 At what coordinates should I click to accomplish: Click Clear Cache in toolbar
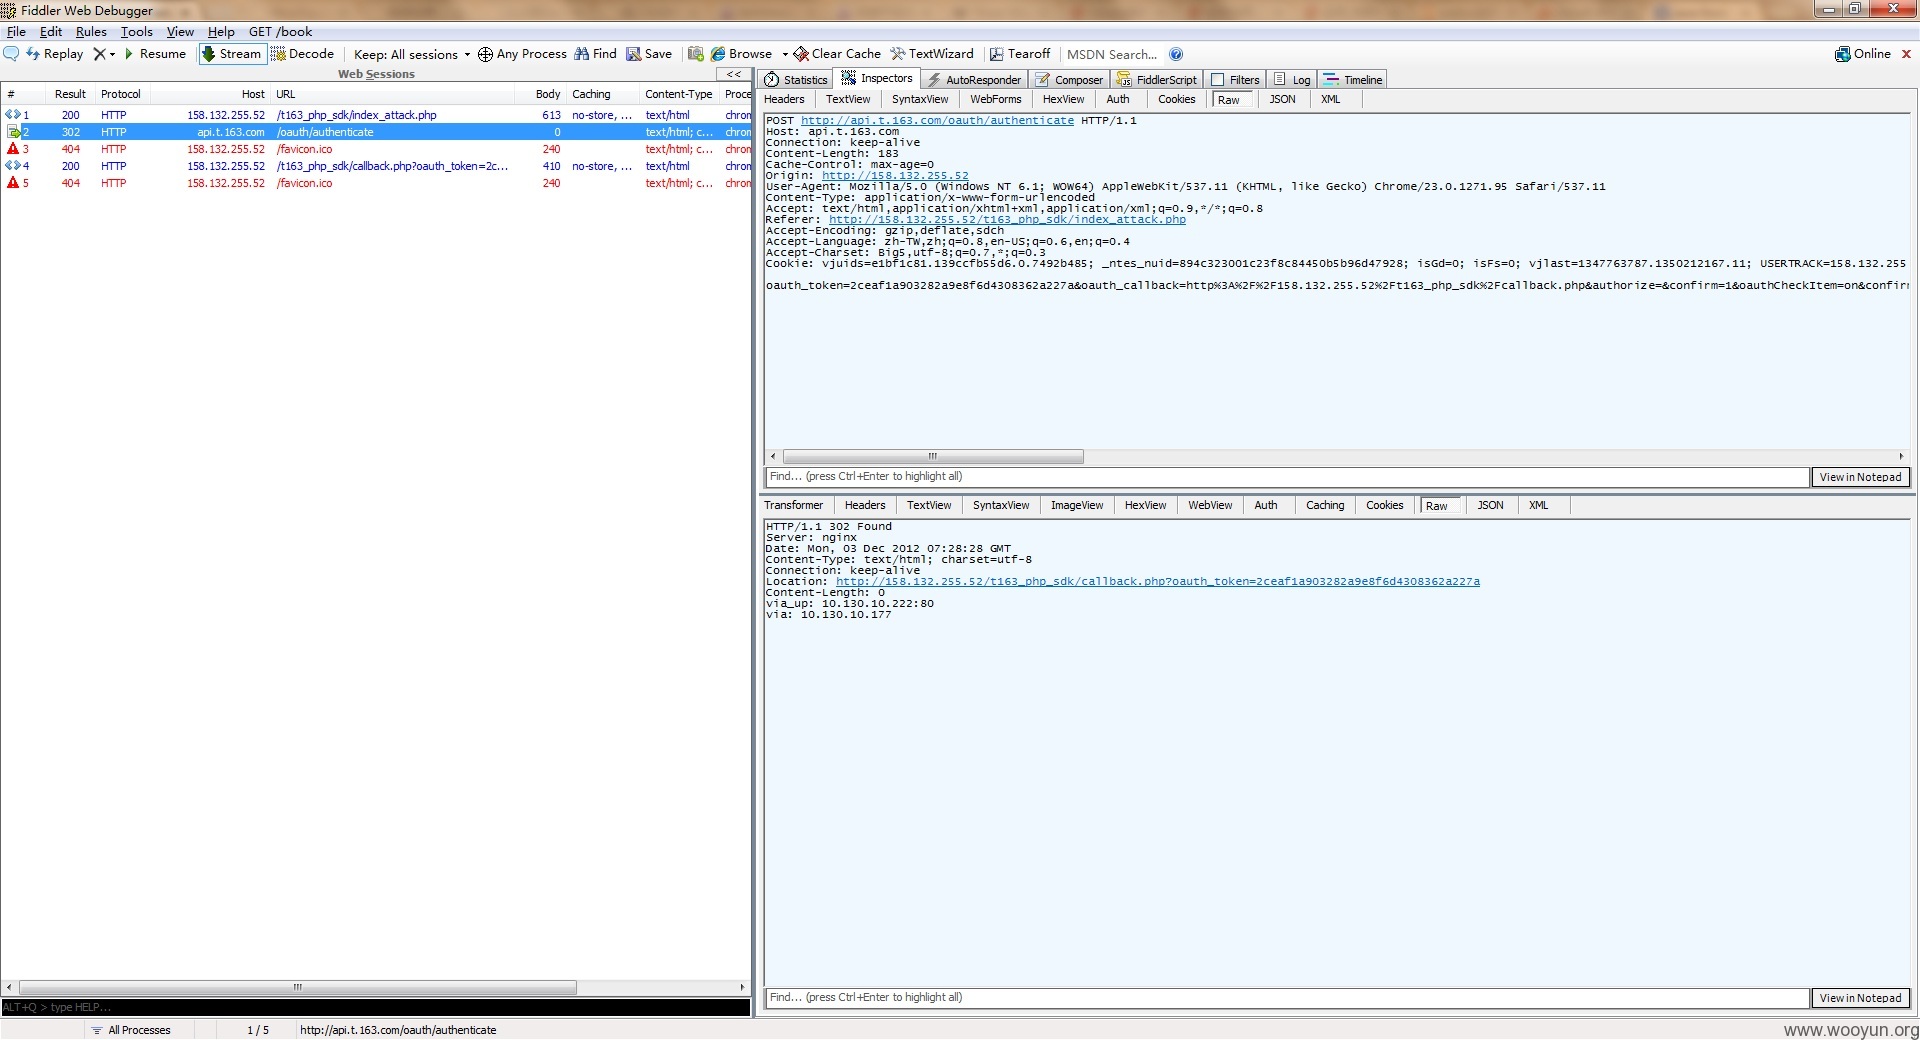pyautogui.click(x=837, y=54)
